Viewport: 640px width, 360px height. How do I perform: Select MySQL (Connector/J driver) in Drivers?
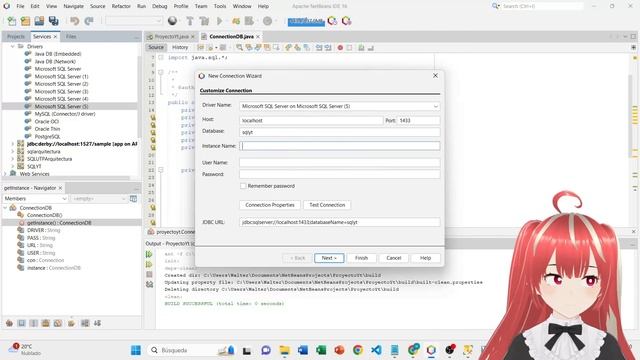pos(64,114)
